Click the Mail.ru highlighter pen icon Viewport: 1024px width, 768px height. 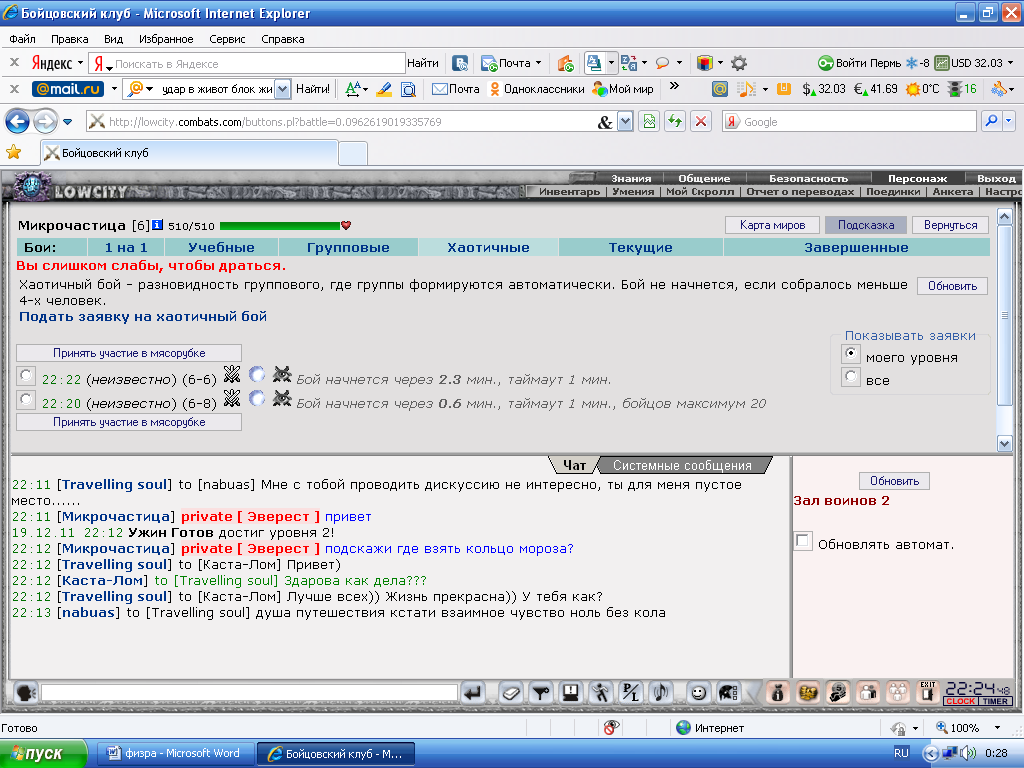tap(384, 89)
